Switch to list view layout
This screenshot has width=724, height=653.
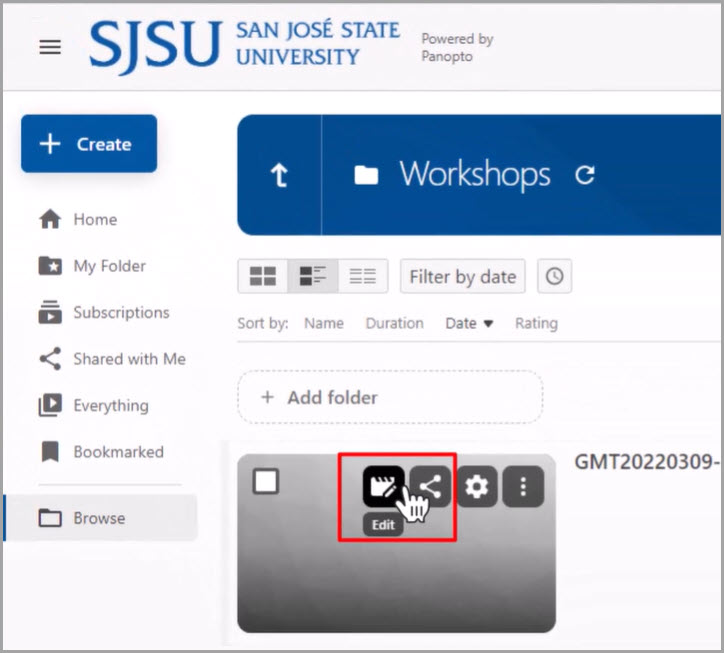362,277
